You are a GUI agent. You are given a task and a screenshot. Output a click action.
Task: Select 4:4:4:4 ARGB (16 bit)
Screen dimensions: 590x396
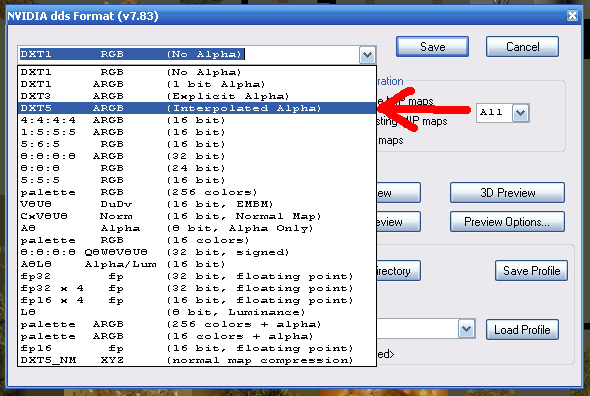click(197, 120)
